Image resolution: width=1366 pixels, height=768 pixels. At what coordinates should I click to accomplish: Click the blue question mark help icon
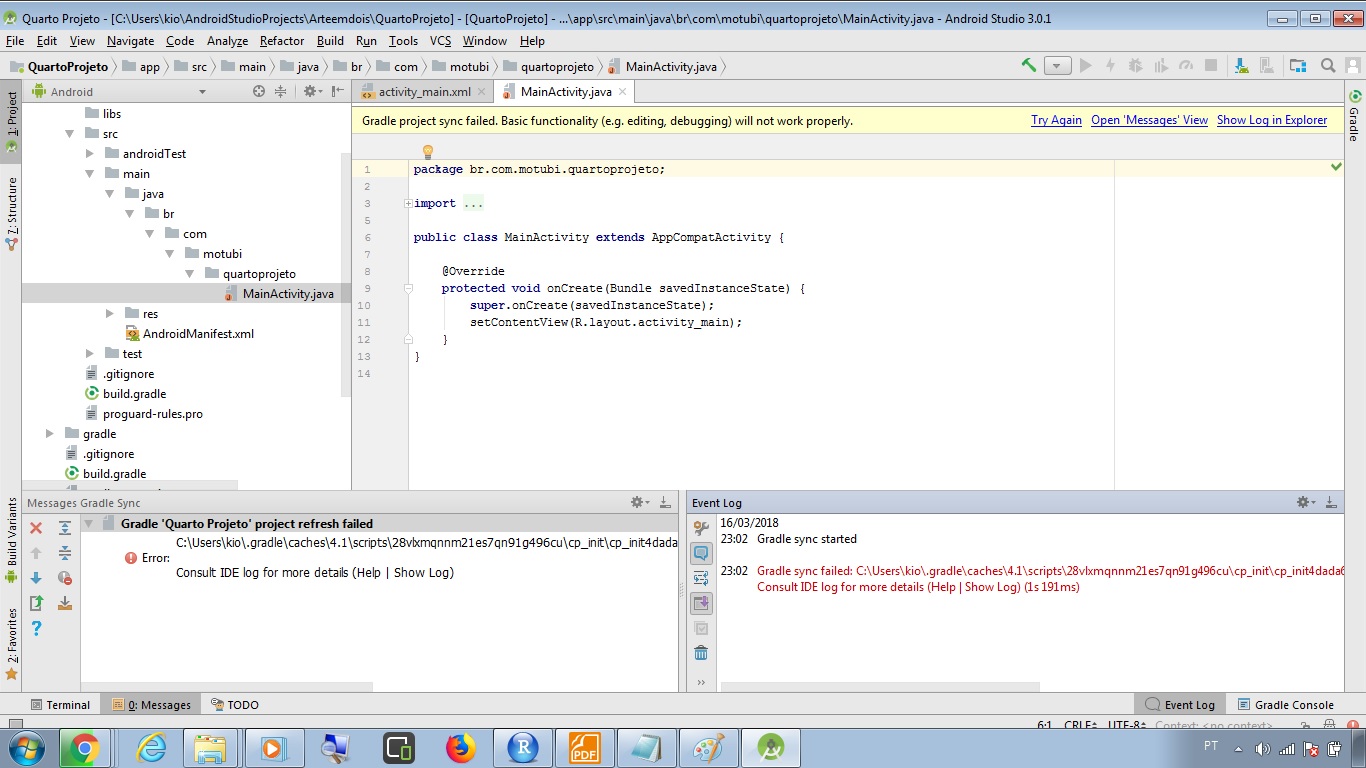click(x=36, y=628)
